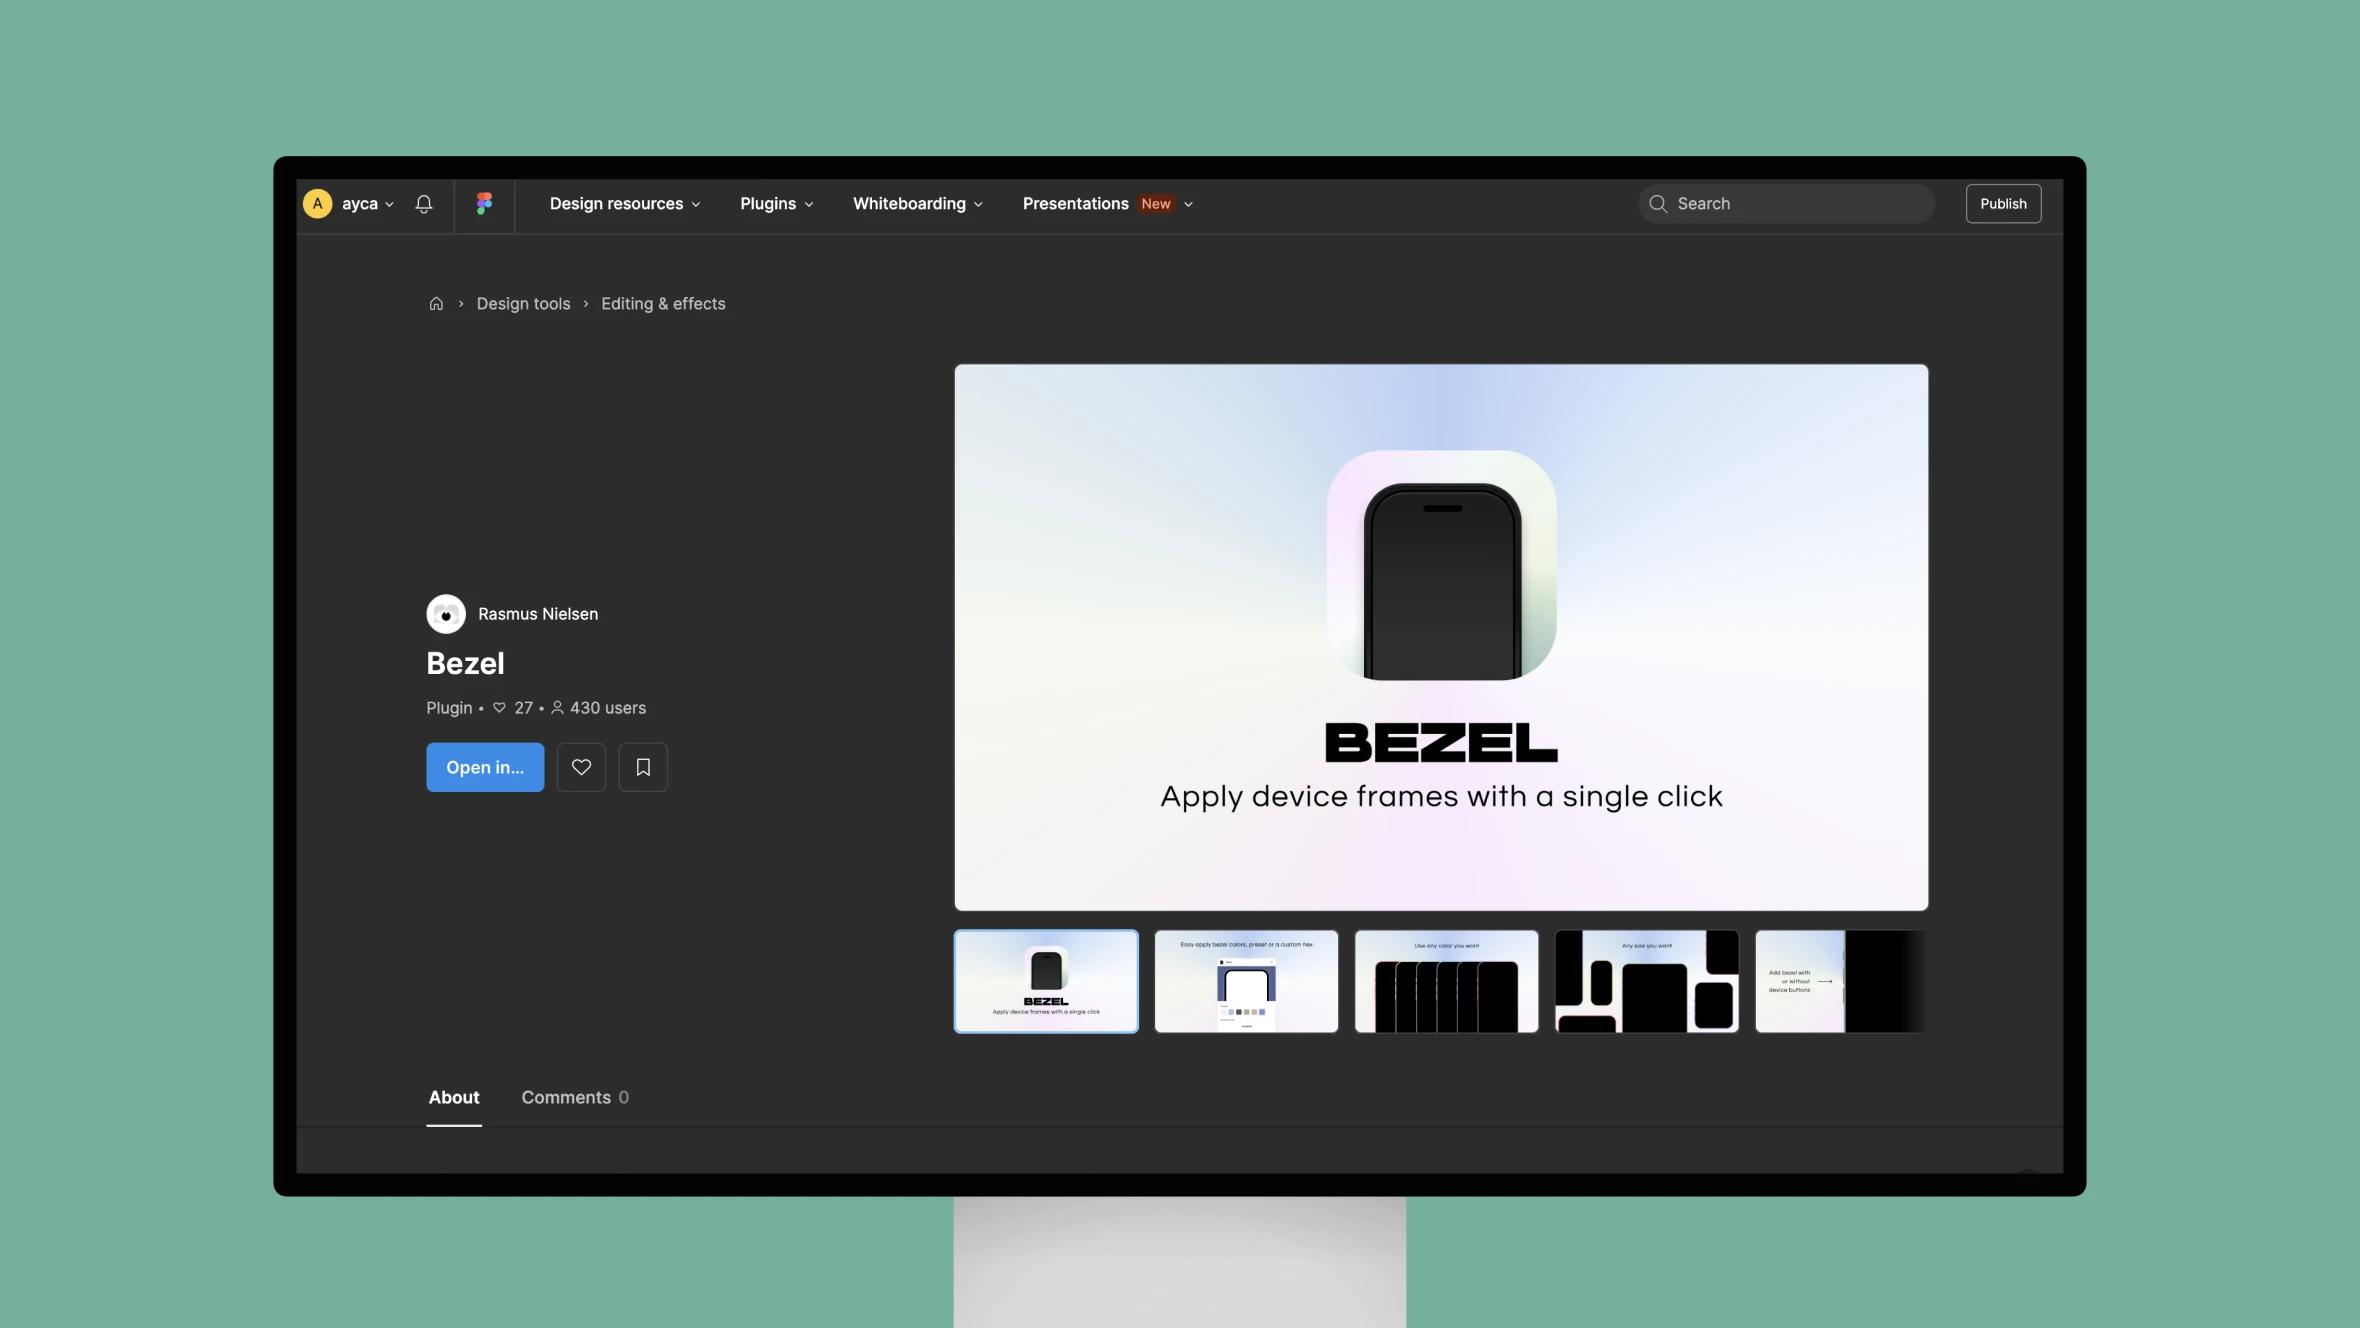Viewport: 2360px width, 1328px height.
Task: Click the user/people icon near 430 users
Action: (x=558, y=709)
